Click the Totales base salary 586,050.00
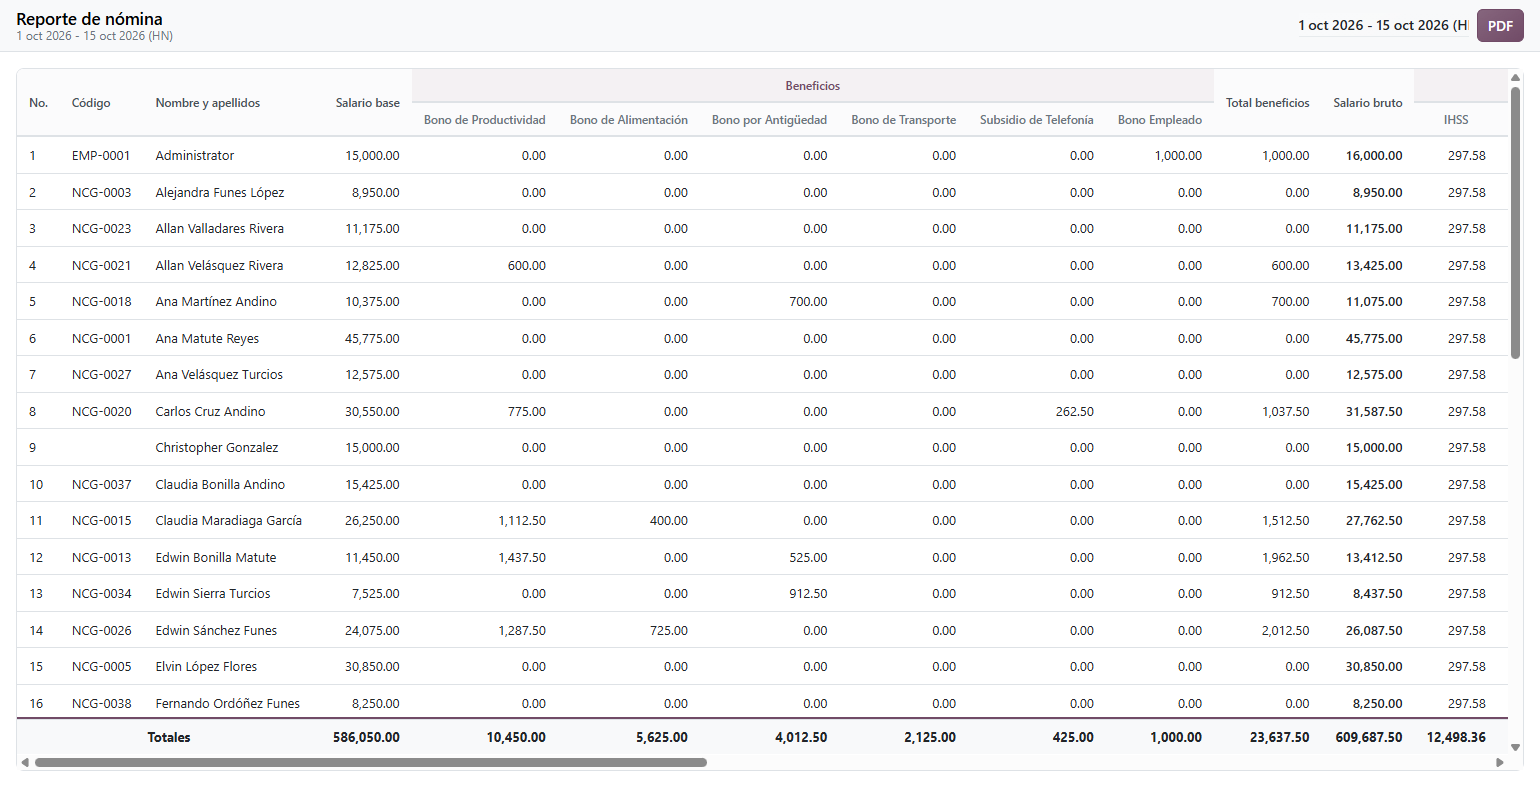This screenshot has width=1540, height=787. (366, 737)
